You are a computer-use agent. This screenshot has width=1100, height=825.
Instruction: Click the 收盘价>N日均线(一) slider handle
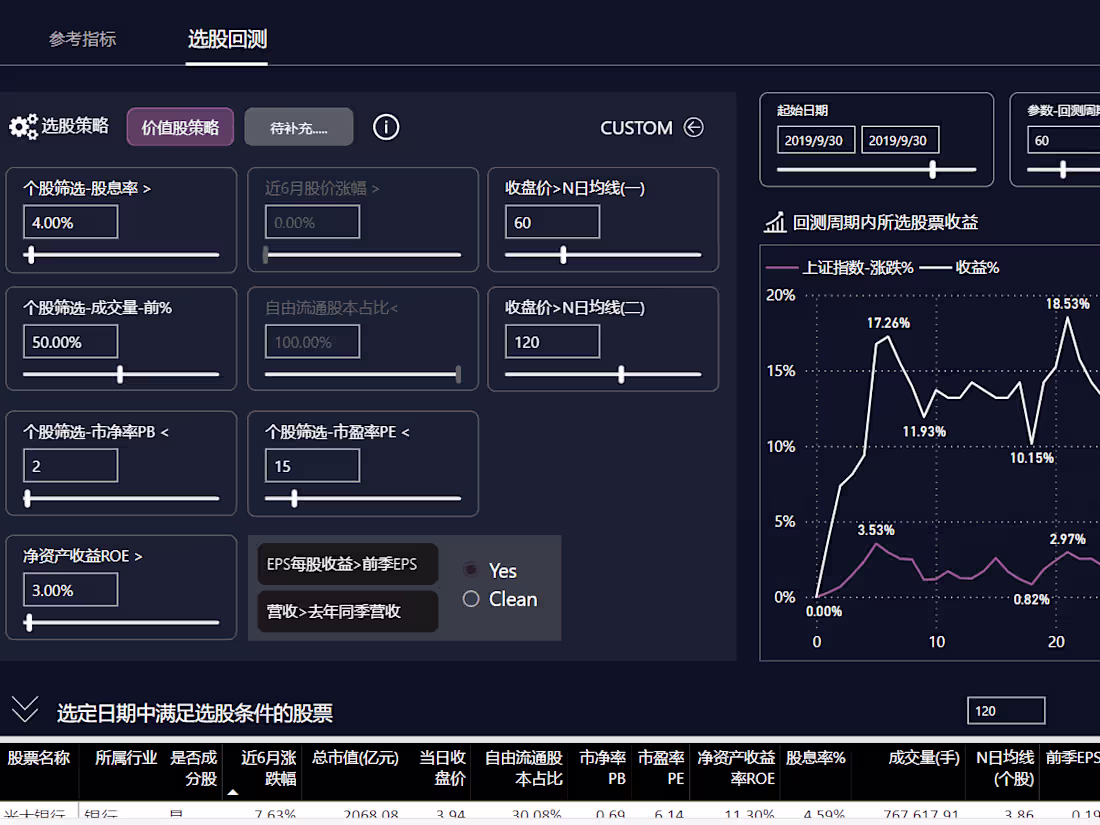click(563, 255)
